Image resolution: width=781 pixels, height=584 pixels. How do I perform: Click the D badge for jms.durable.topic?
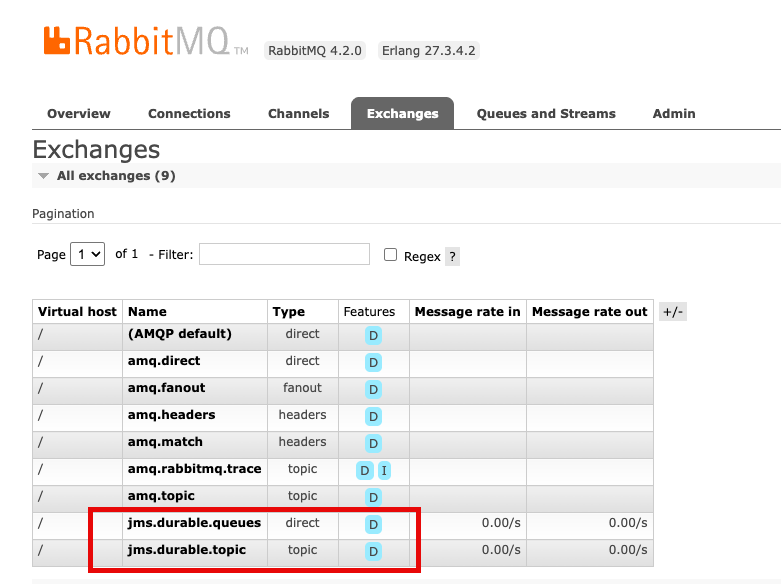pos(374,552)
